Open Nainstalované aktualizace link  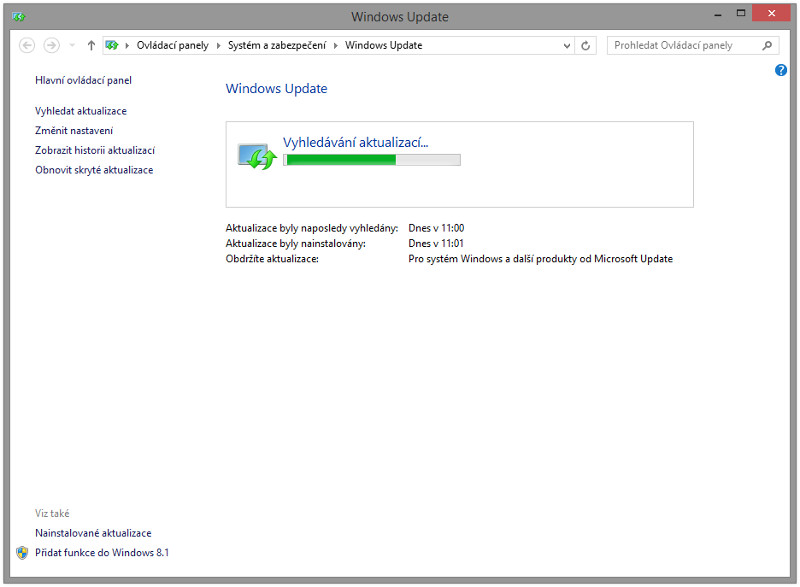(x=93, y=533)
